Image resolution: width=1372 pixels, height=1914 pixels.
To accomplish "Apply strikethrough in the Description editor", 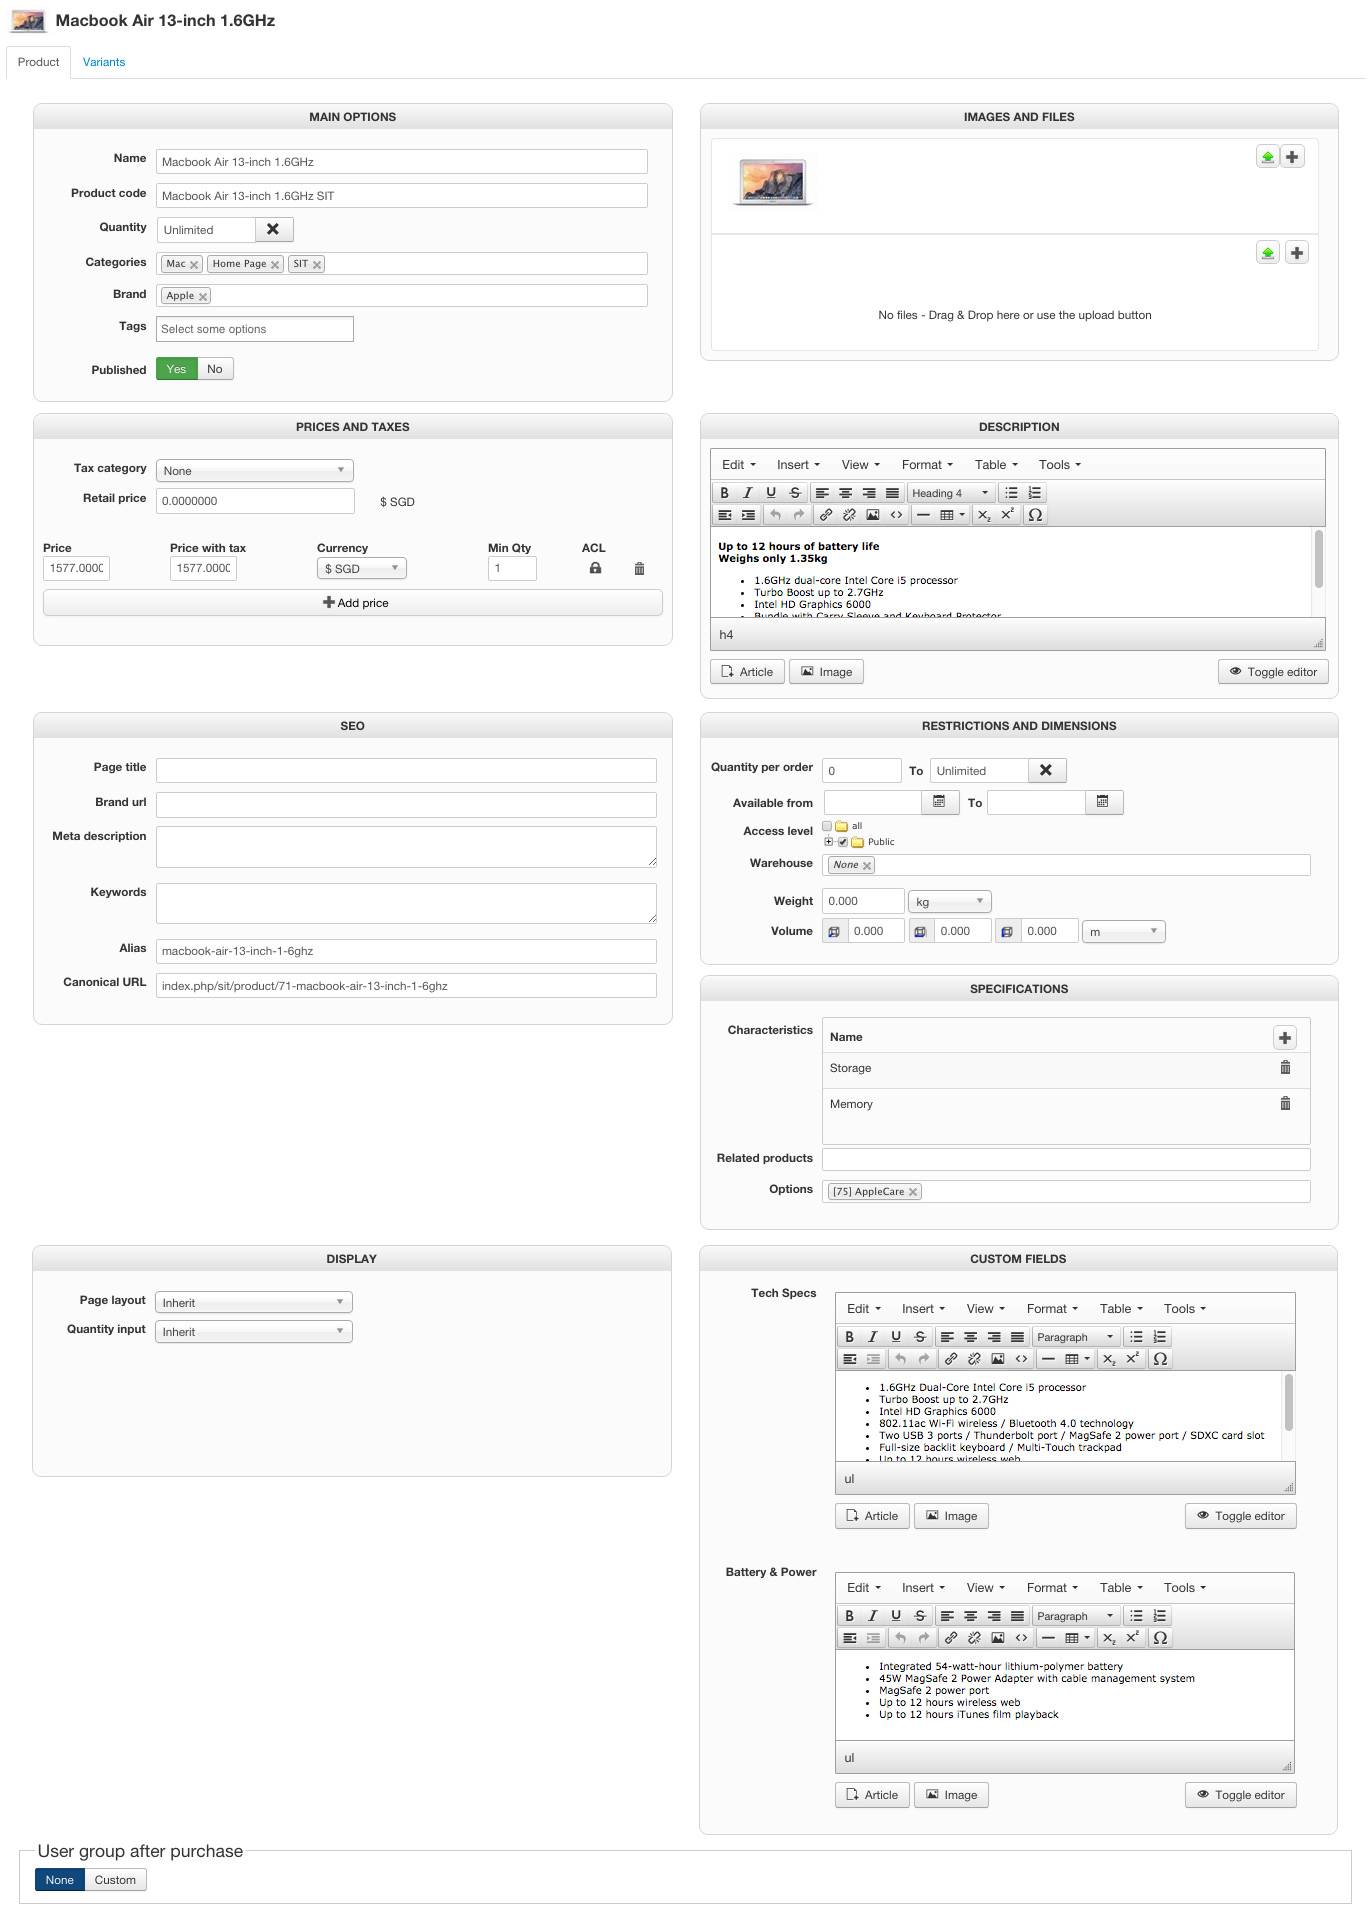I will click(795, 493).
